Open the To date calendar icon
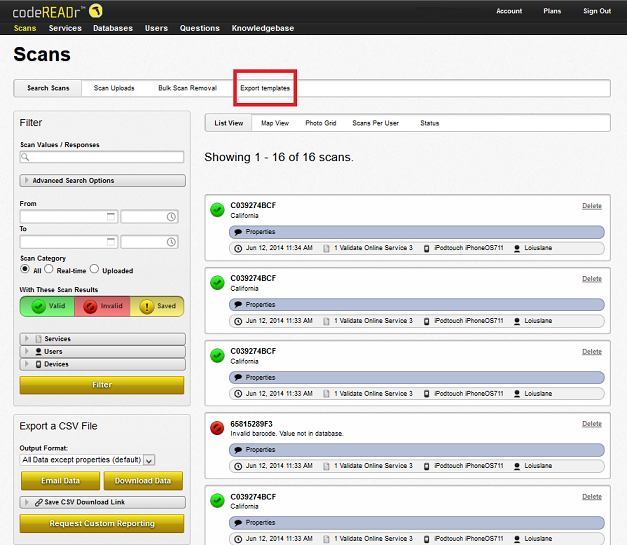 111,242
